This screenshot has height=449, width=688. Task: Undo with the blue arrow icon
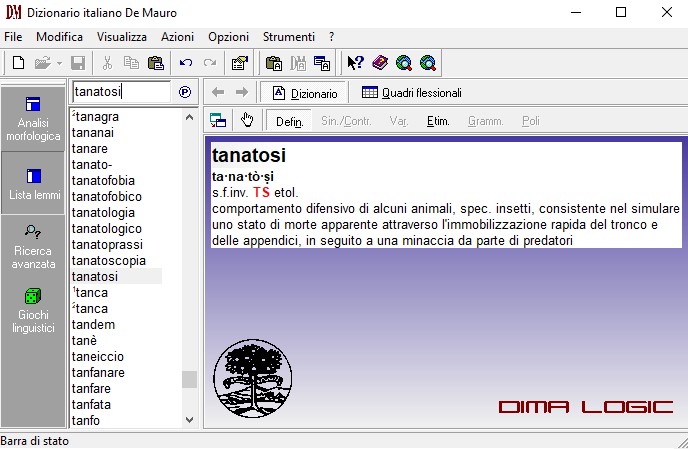point(186,63)
